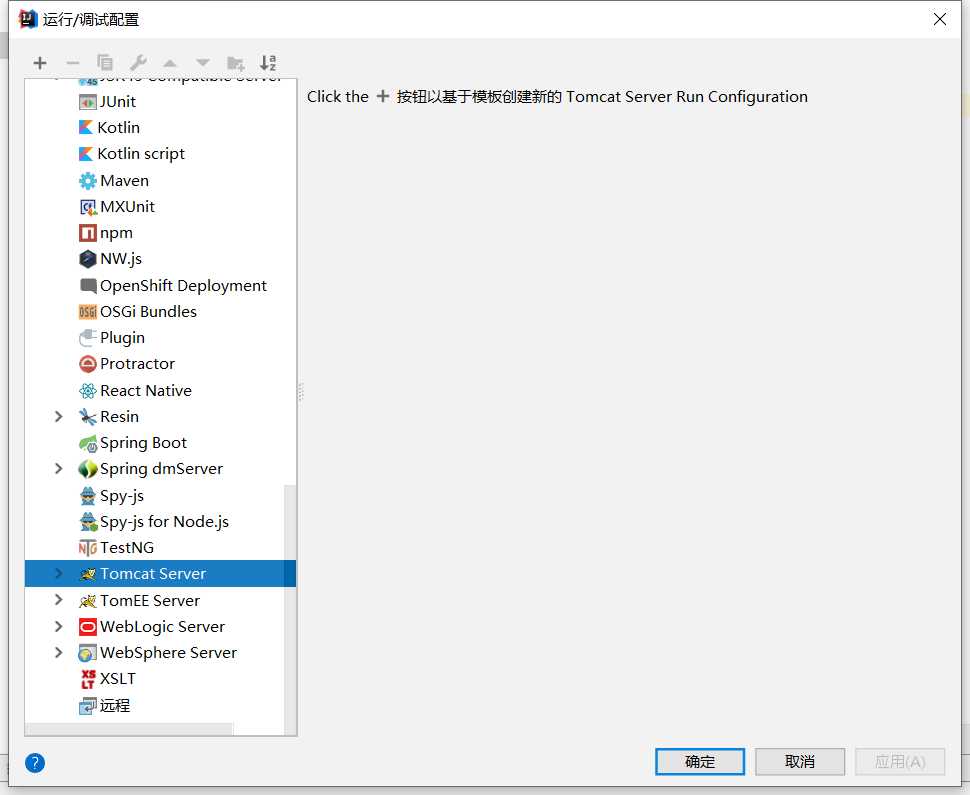Select the TomEE Server label
The height and width of the screenshot is (795, 970).
(x=150, y=600)
